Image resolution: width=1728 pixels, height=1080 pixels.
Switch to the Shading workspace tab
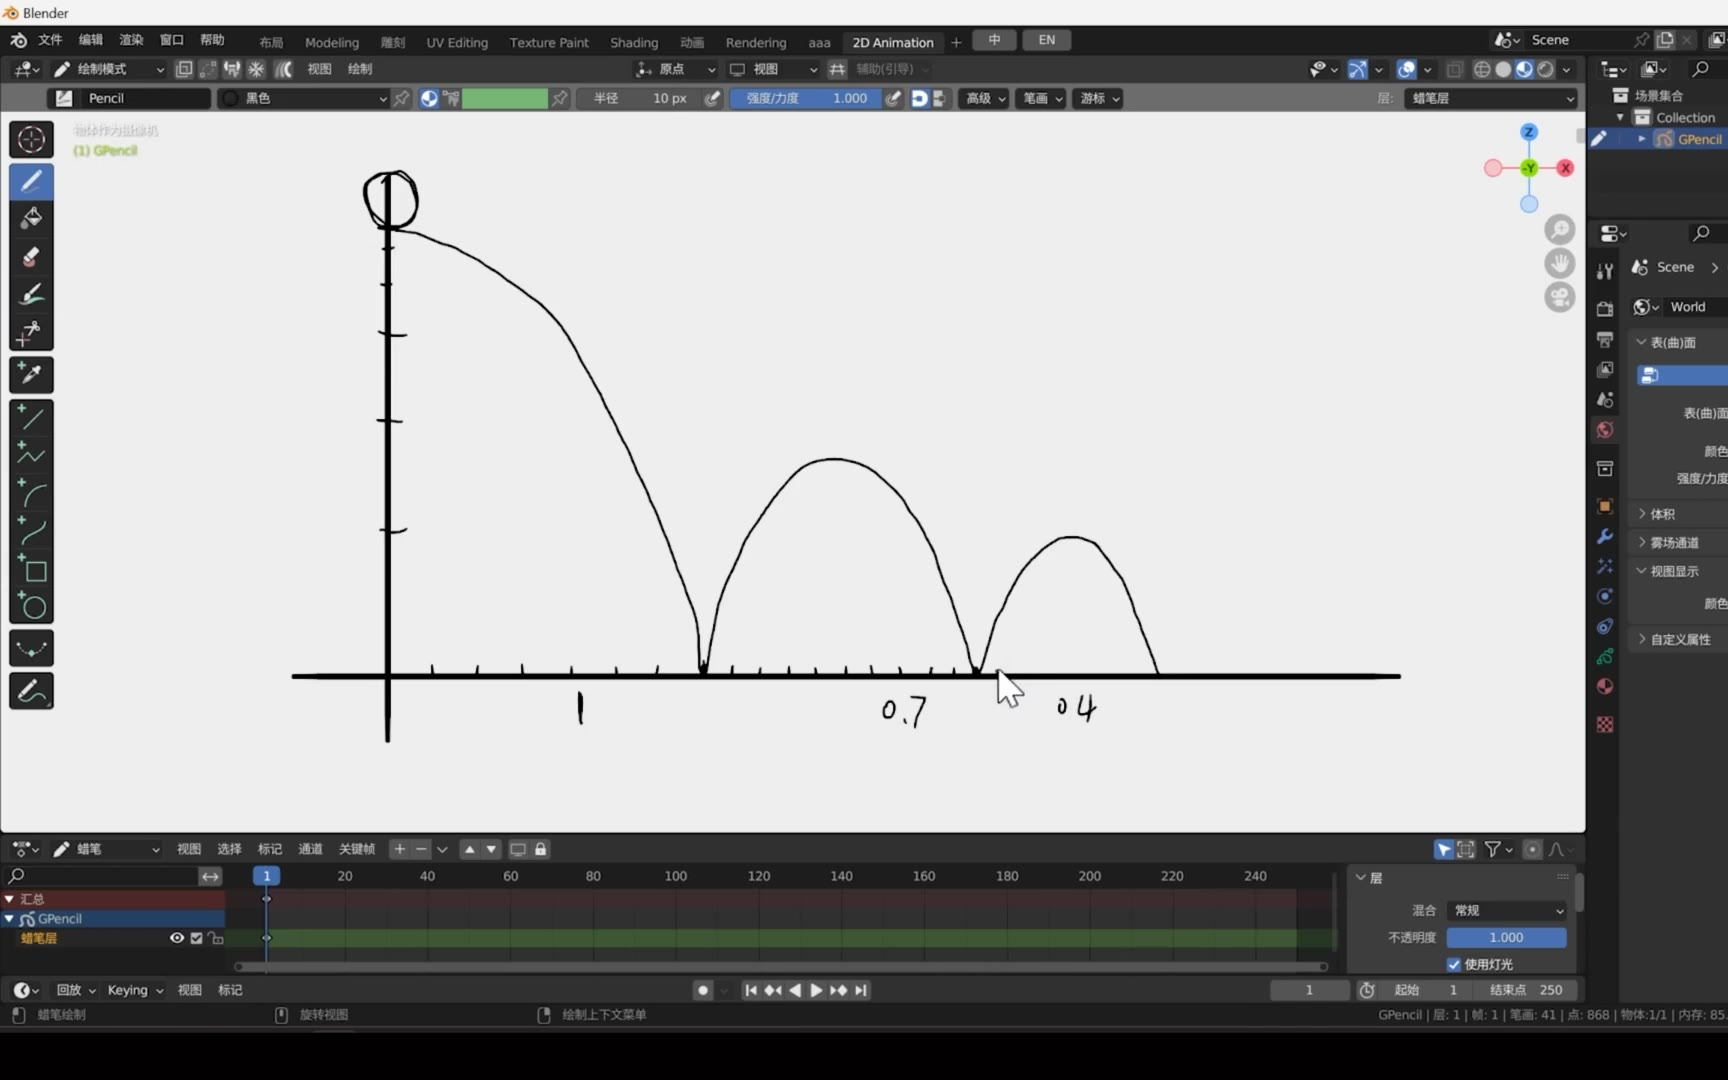tap(634, 42)
